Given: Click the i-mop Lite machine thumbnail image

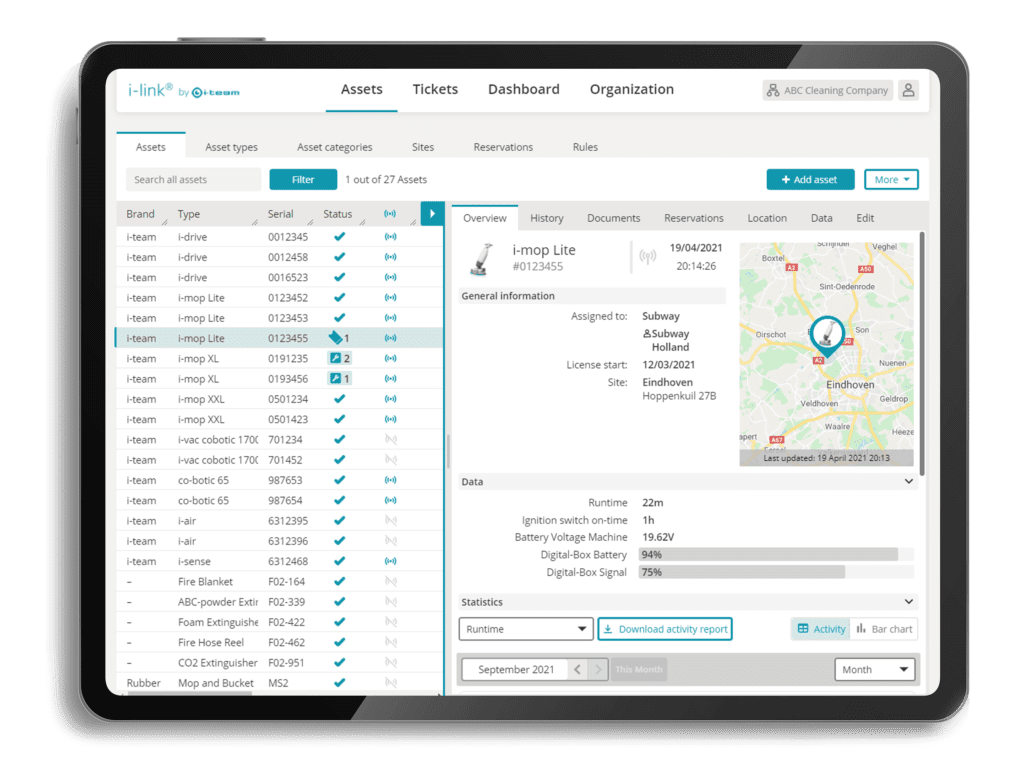Looking at the screenshot, I should tap(479, 259).
